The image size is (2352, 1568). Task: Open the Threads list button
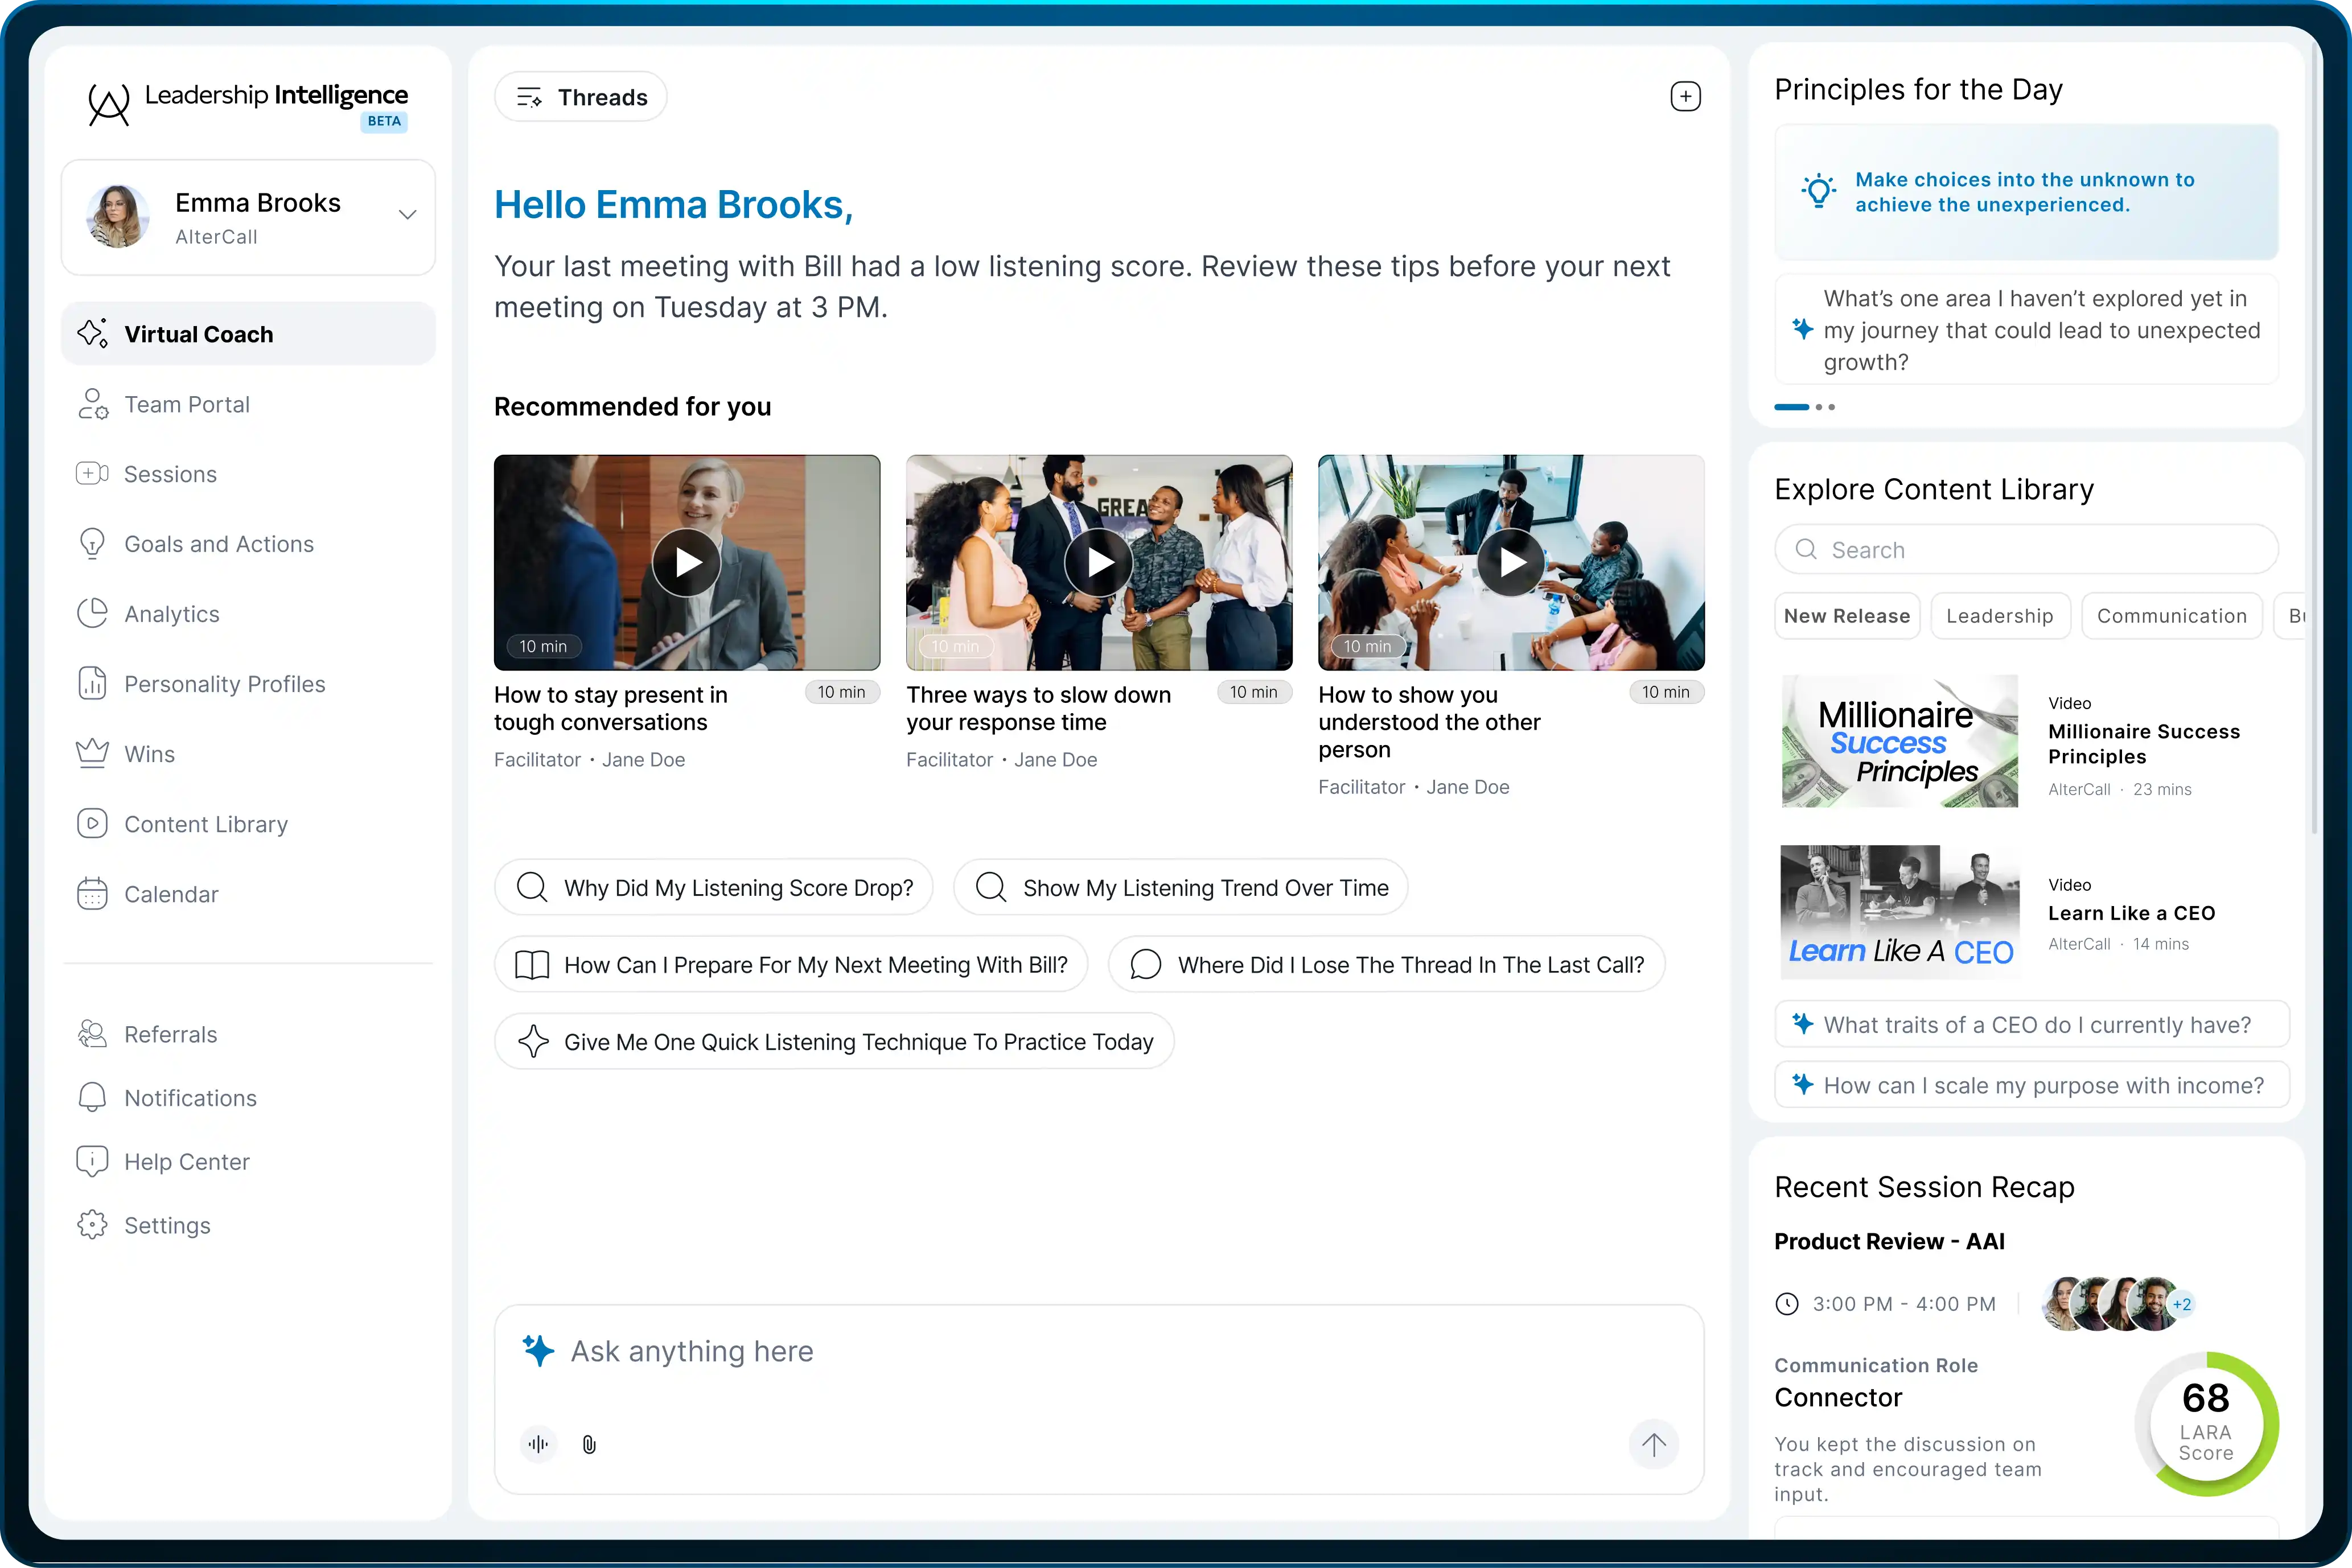pos(581,97)
